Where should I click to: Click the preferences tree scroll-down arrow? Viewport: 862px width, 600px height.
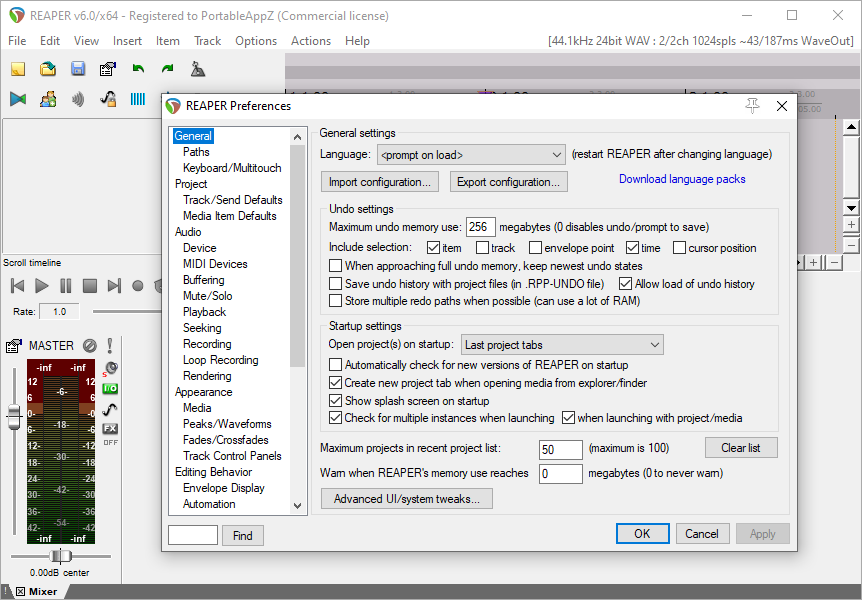(x=297, y=506)
